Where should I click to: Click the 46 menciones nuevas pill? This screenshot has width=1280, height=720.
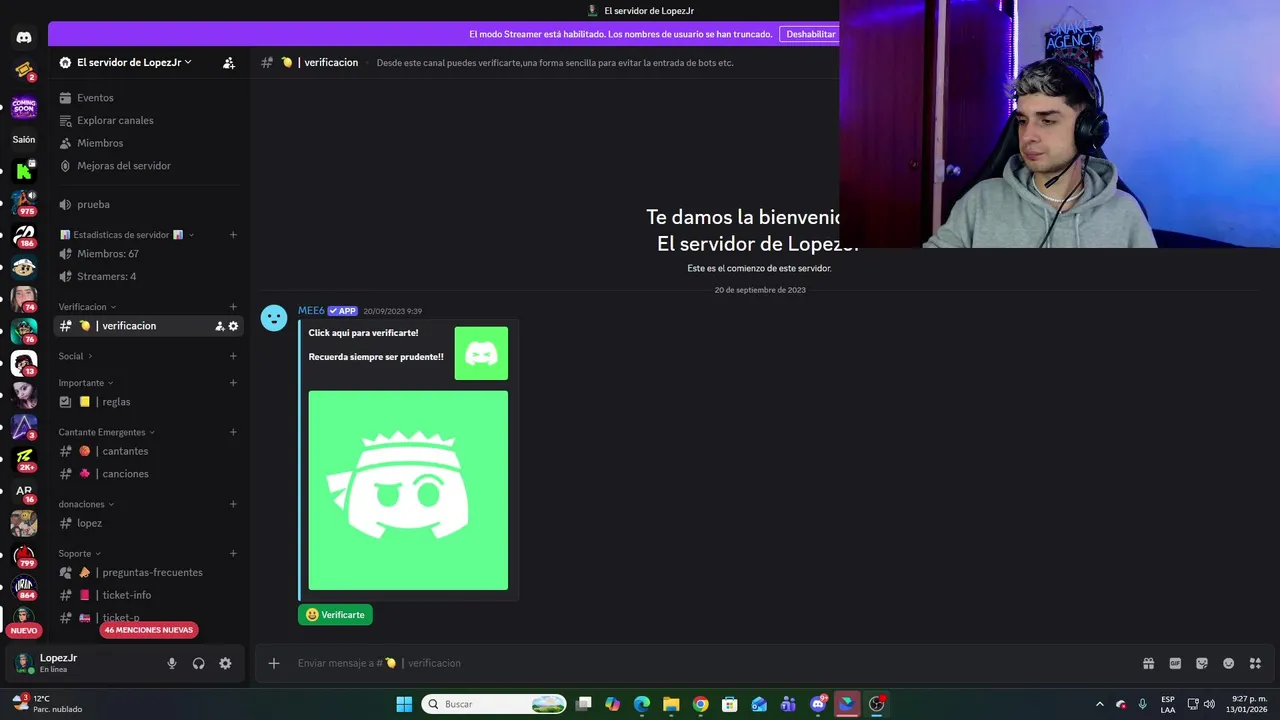pyautogui.click(x=149, y=630)
